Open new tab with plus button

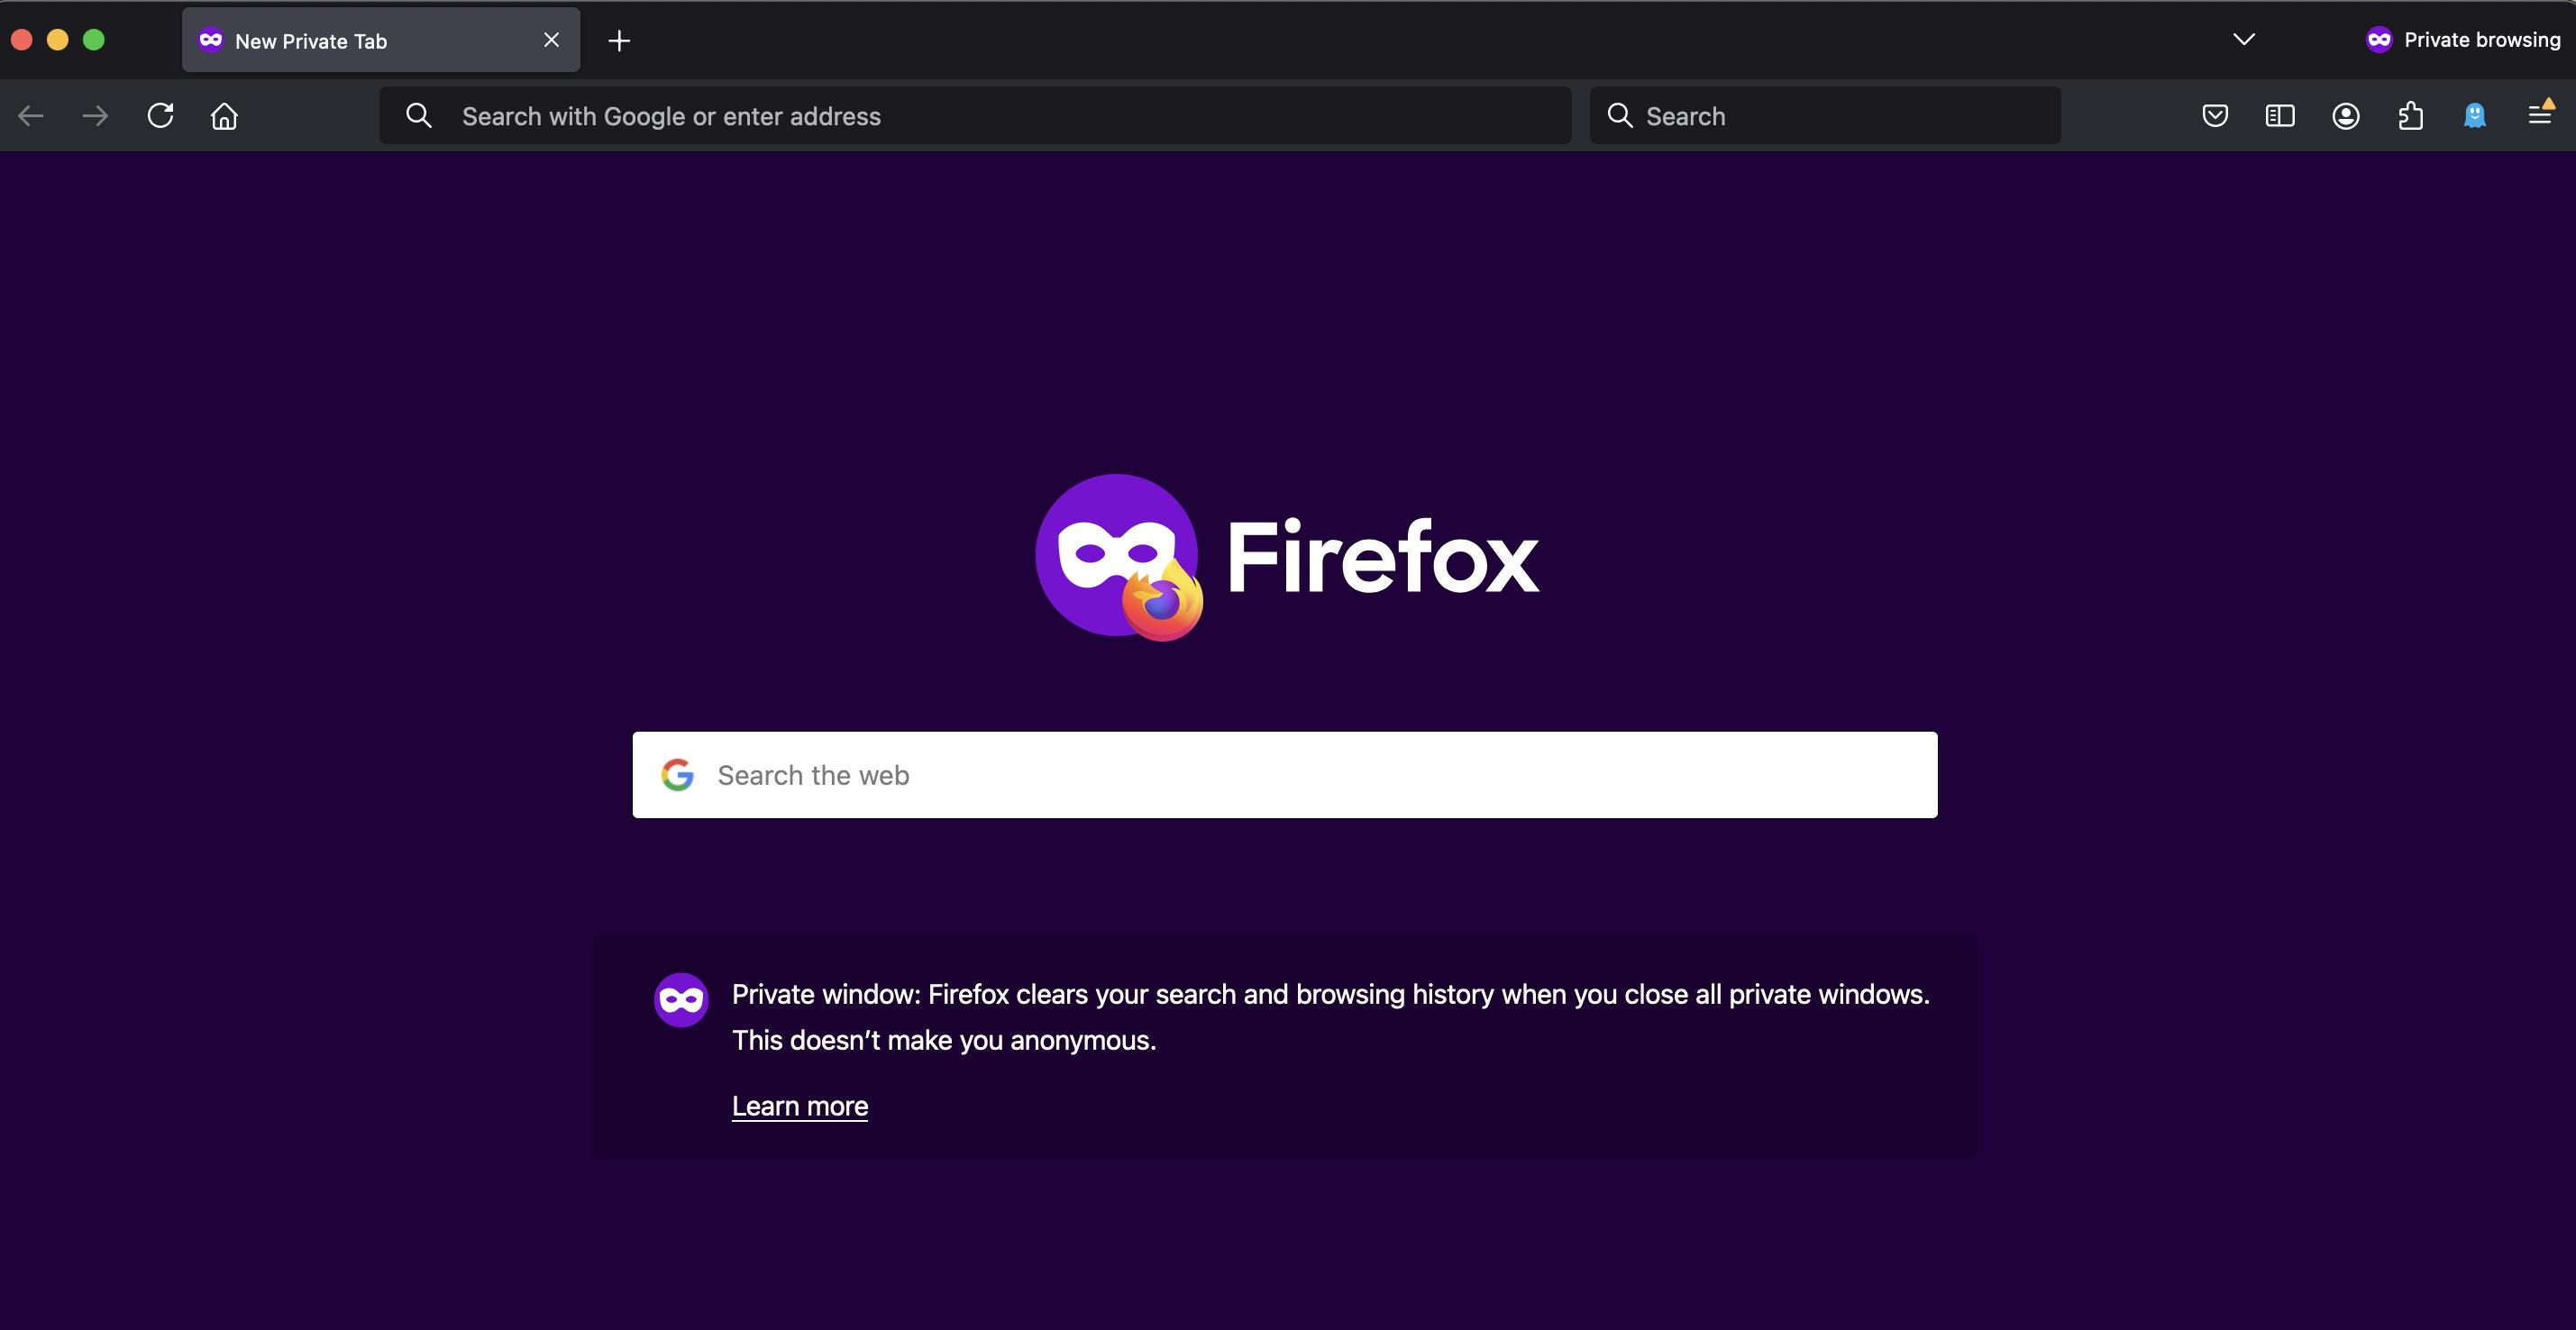[x=619, y=39]
